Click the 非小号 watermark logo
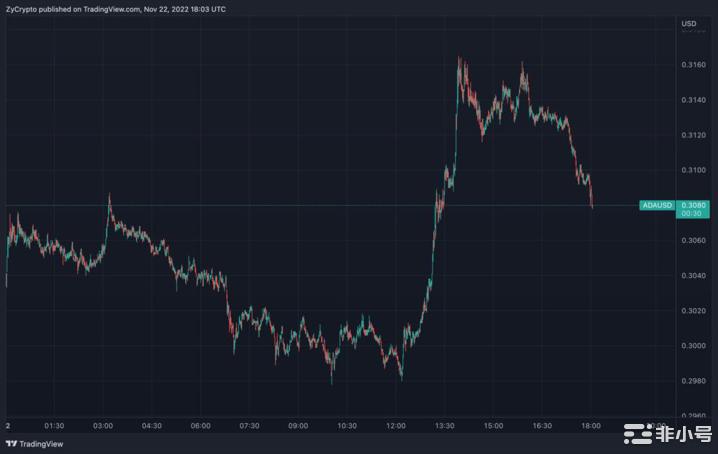The height and width of the screenshot is (454, 718). coord(664,435)
